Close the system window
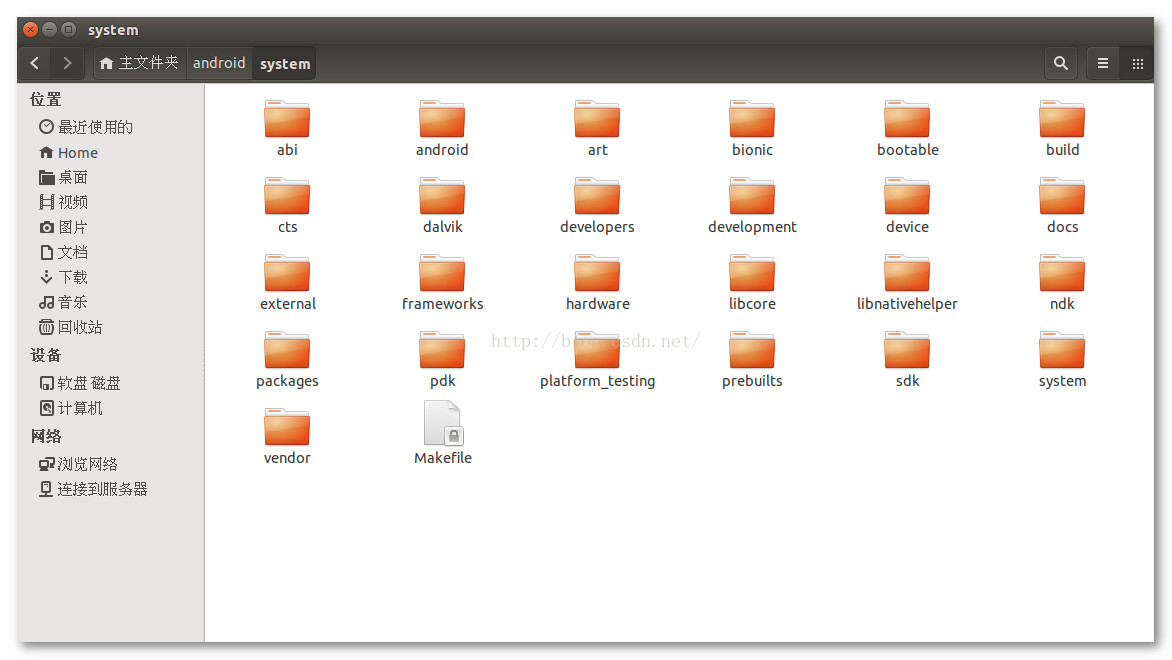The image size is (1172, 660). pos(31,29)
